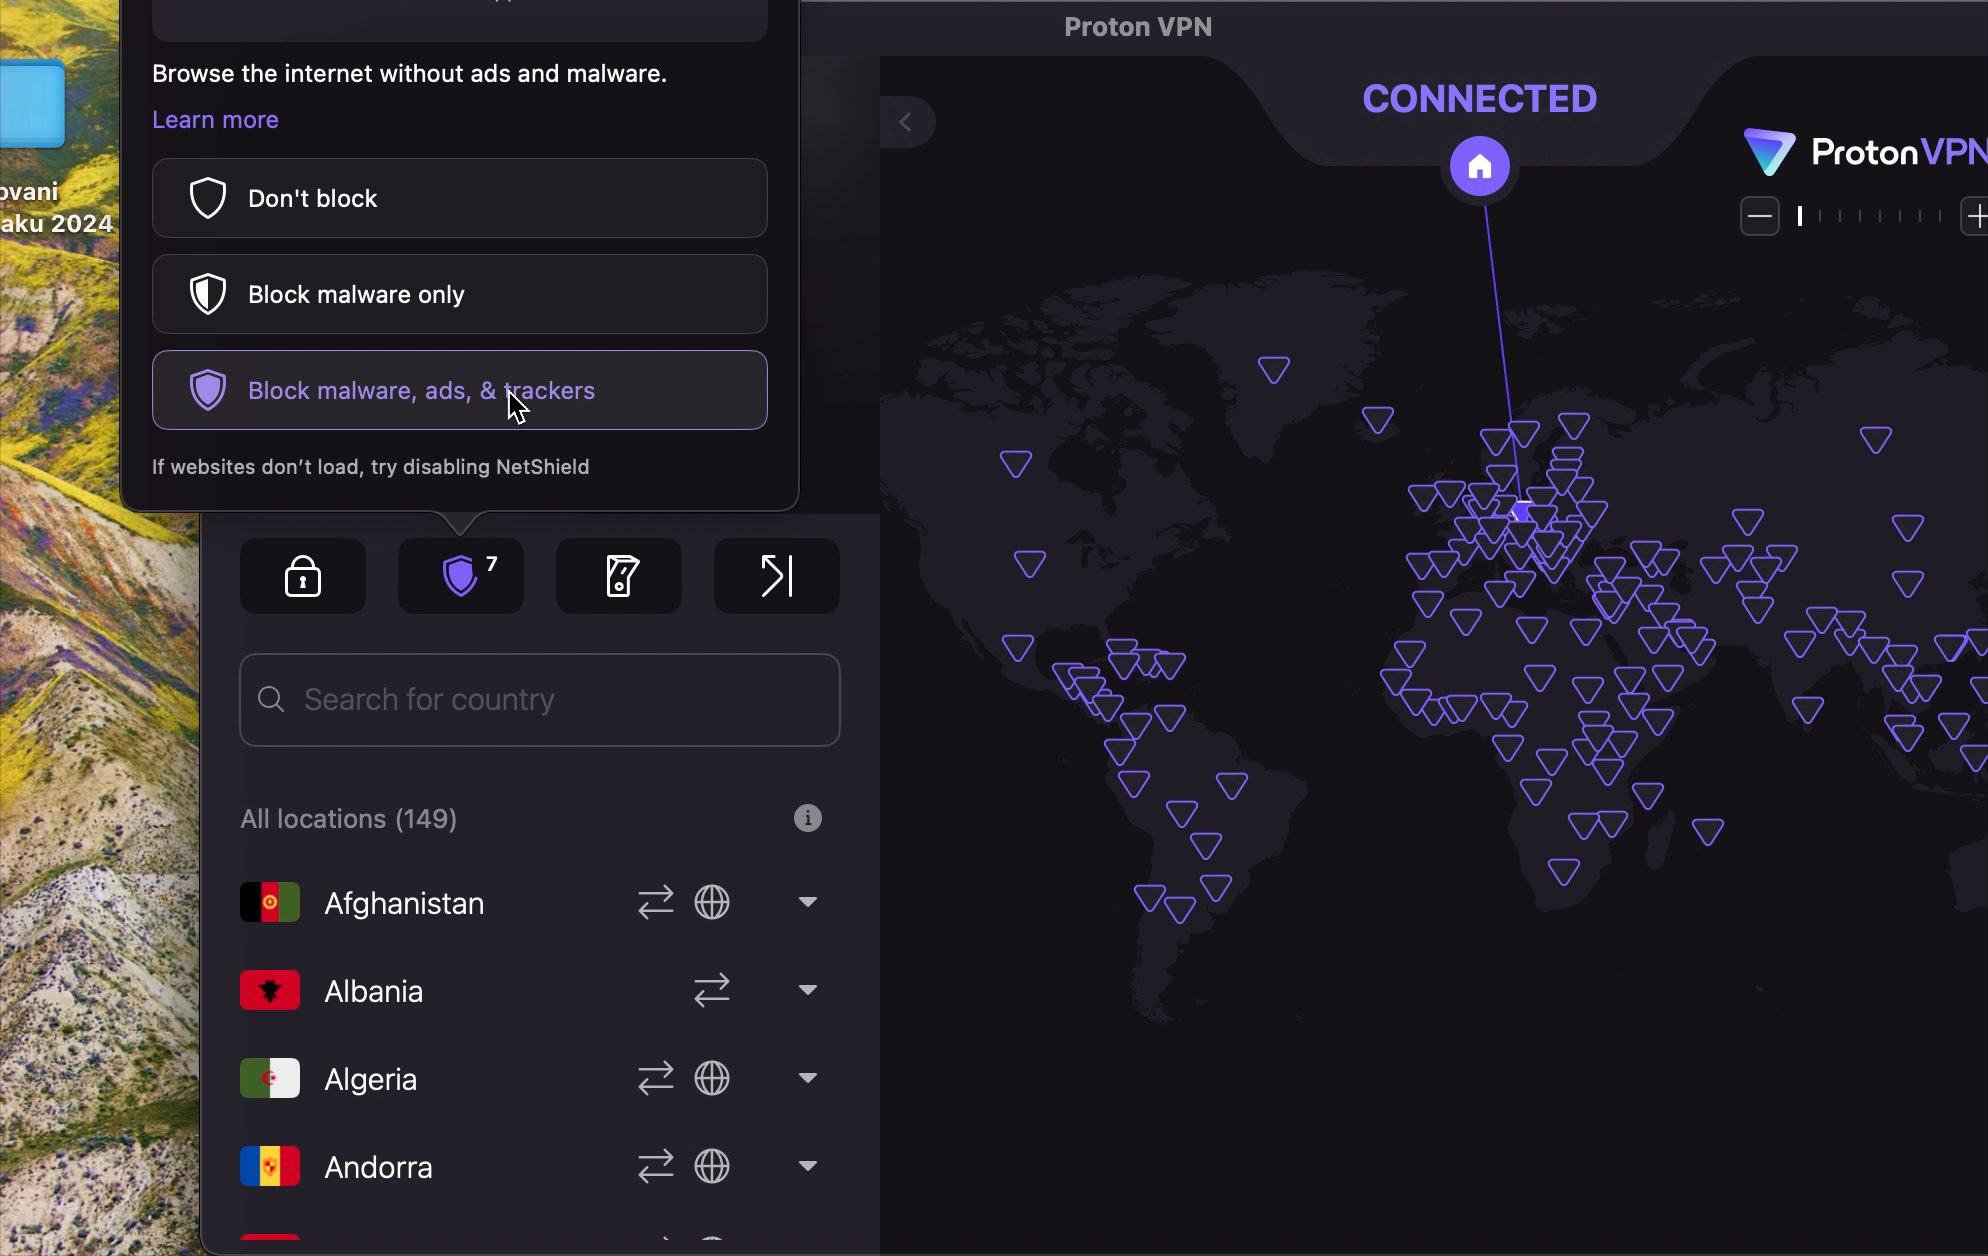Open the Kill Switch button

click(619, 576)
